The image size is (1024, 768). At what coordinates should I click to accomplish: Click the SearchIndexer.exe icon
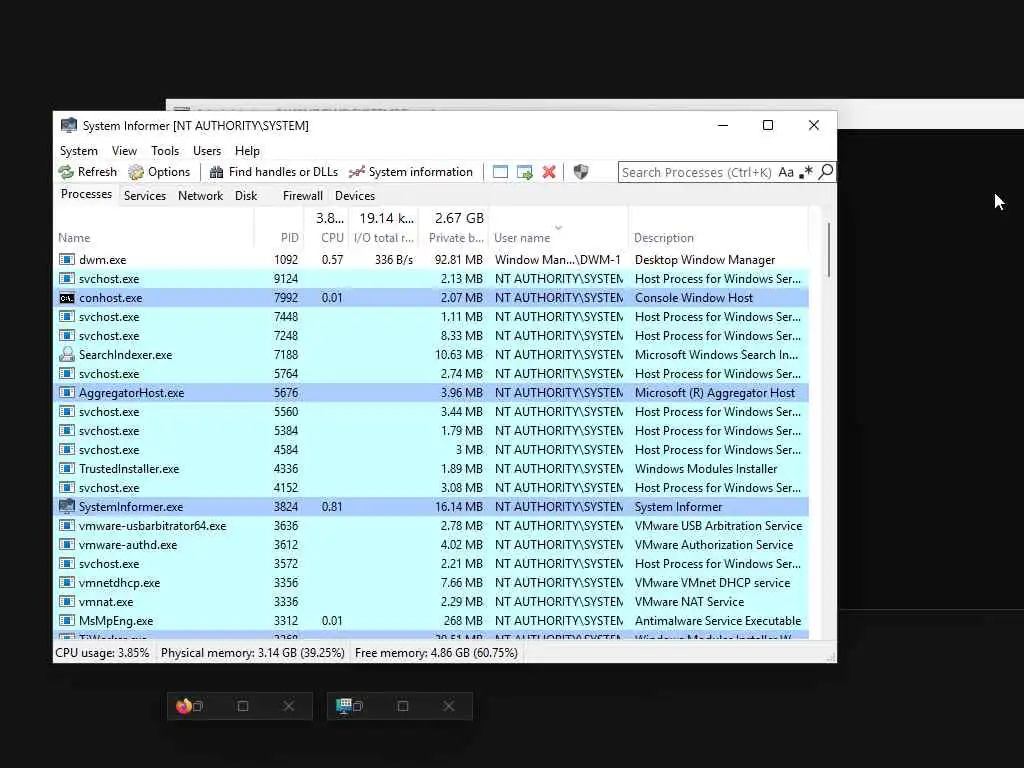(x=67, y=355)
